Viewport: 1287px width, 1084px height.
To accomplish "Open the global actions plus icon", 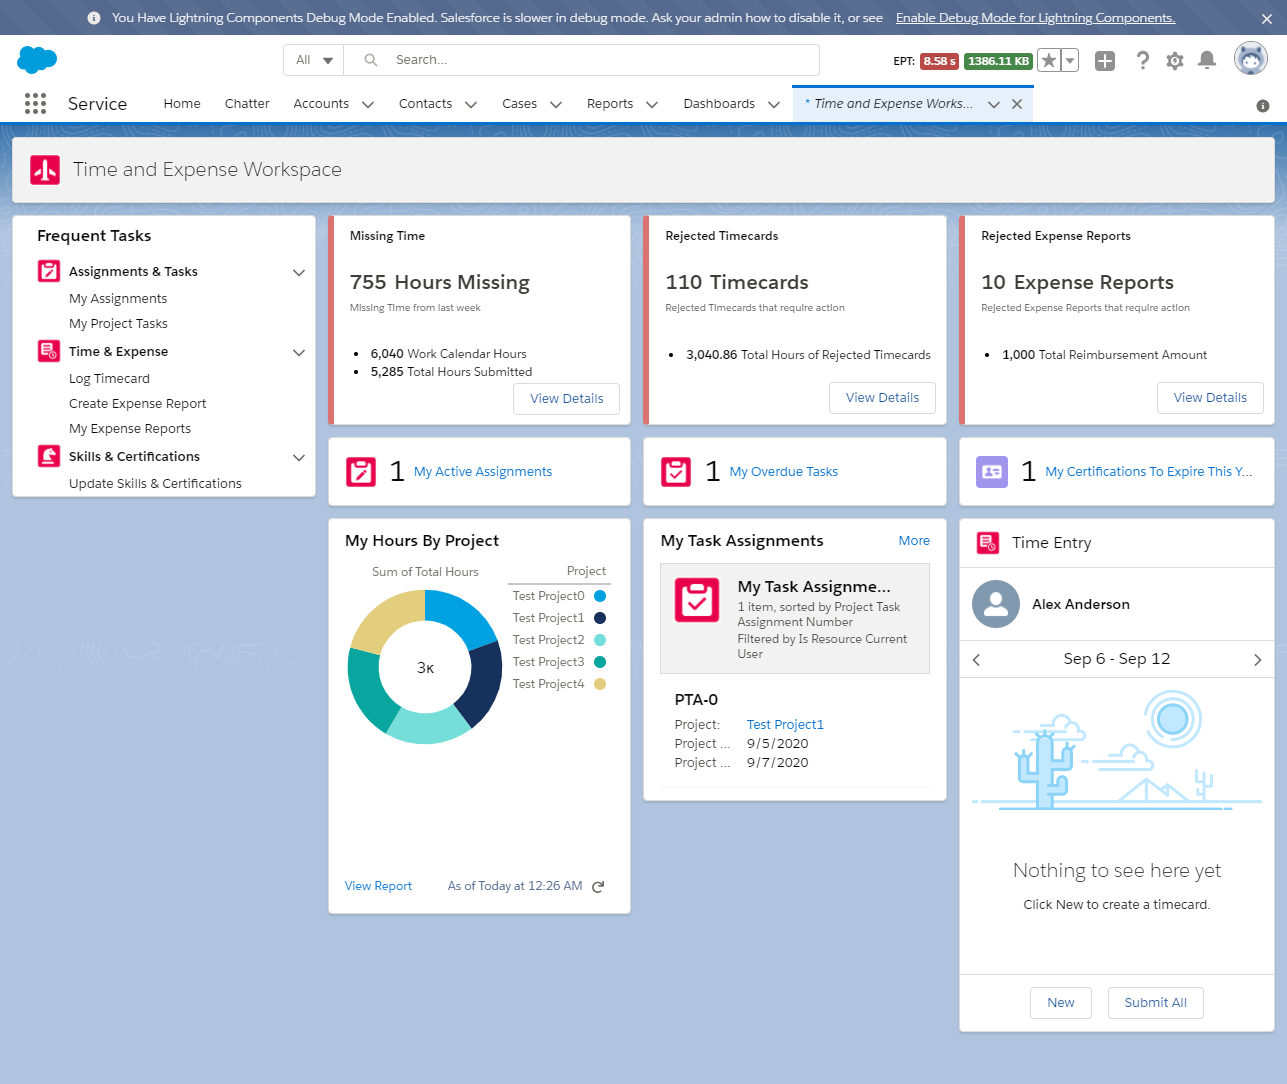I will (x=1105, y=61).
